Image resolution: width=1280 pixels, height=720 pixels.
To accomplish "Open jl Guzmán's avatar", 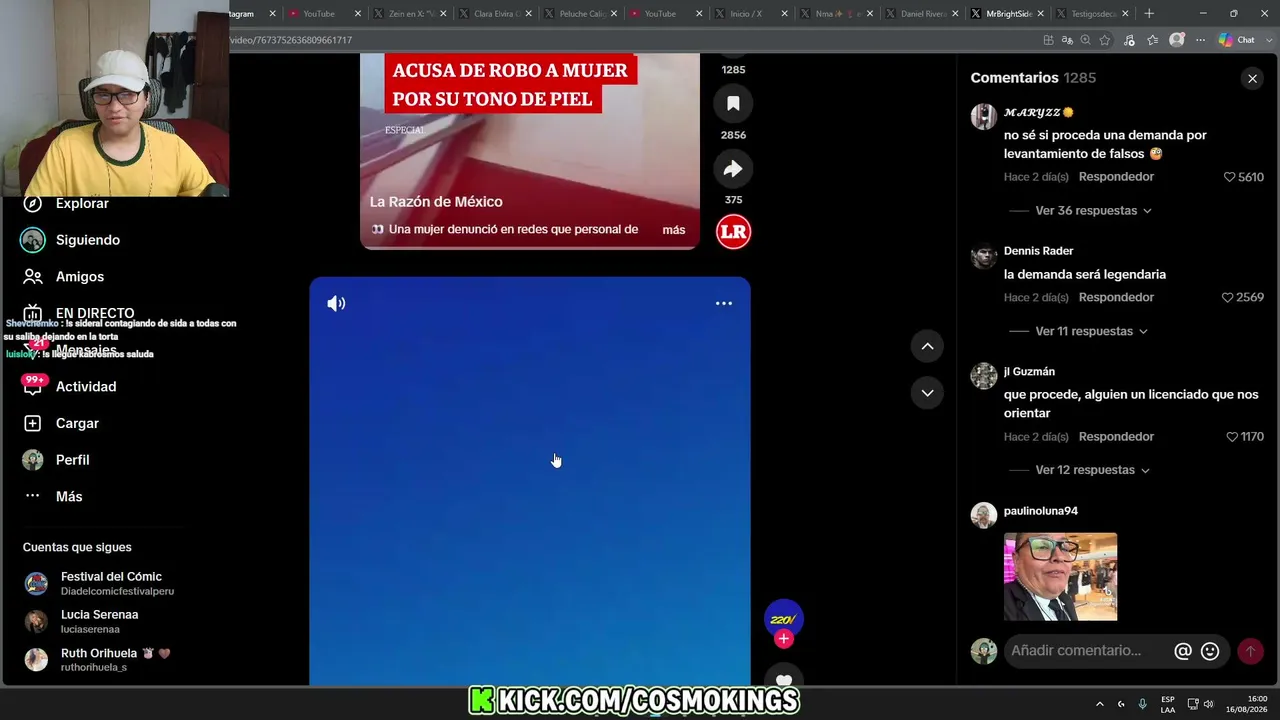I will (984, 376).
